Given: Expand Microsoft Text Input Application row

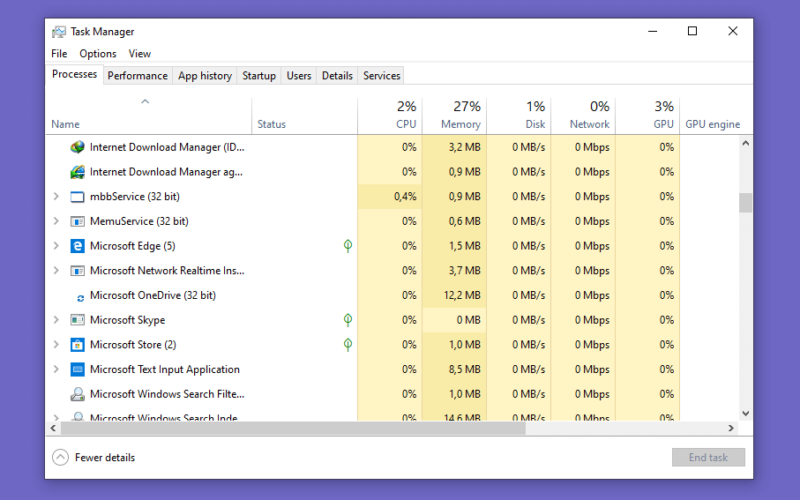Looking at the screenshot, I should click(56, 369).
